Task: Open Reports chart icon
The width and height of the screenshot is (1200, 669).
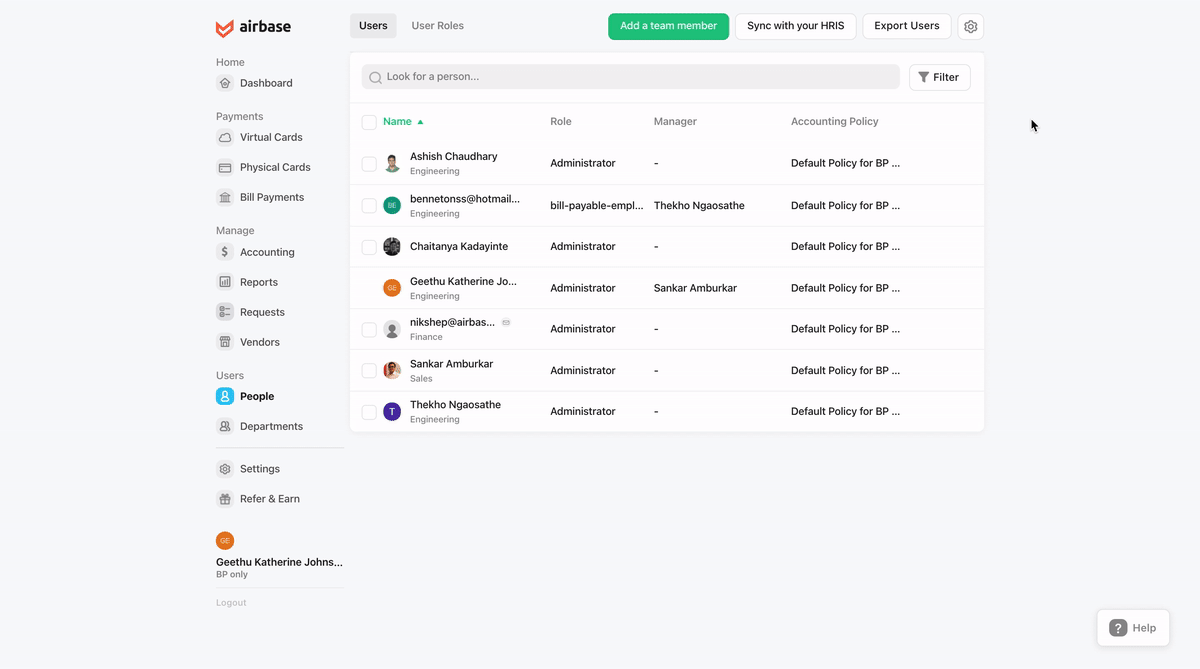Action: point(225,282)
